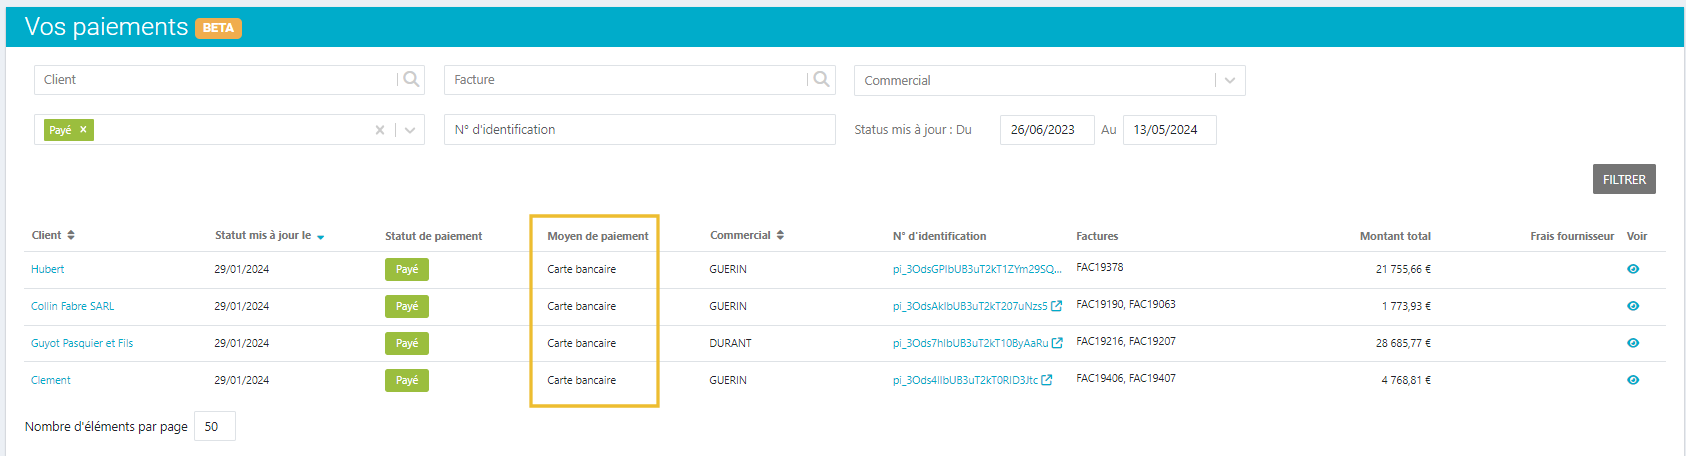The width and height of the screenshot is (1686, 456).
Task: Change the number of elements per page
Action: [x=214, y=426]
